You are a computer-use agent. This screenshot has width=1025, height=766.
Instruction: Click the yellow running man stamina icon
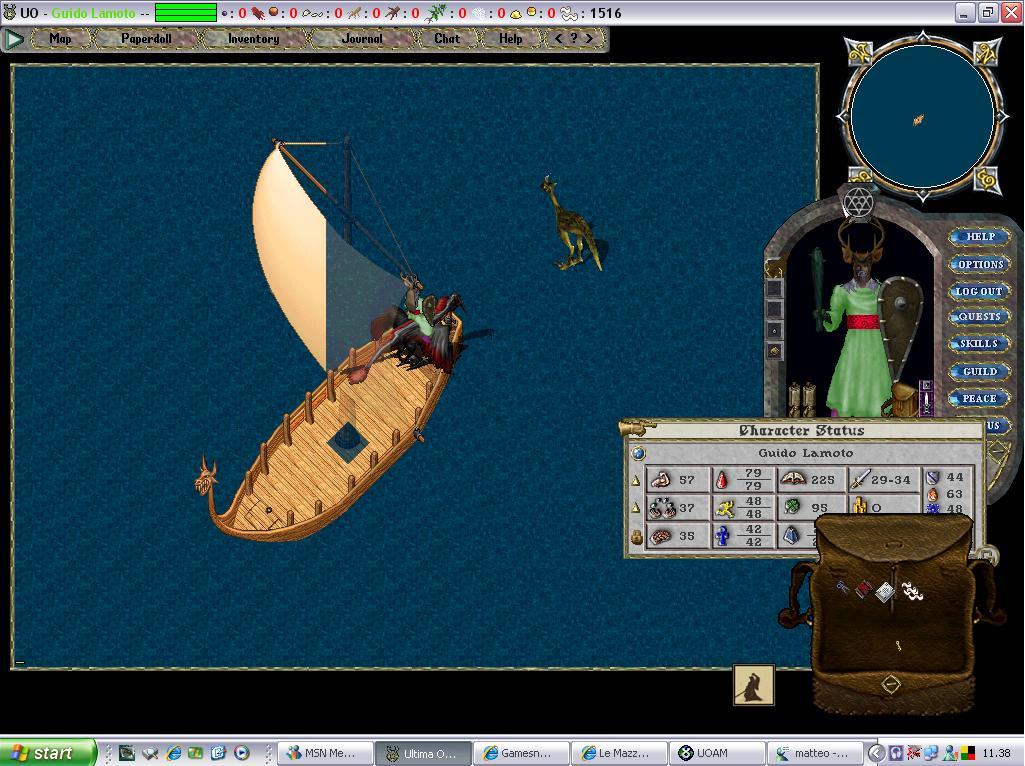[724, 508]
